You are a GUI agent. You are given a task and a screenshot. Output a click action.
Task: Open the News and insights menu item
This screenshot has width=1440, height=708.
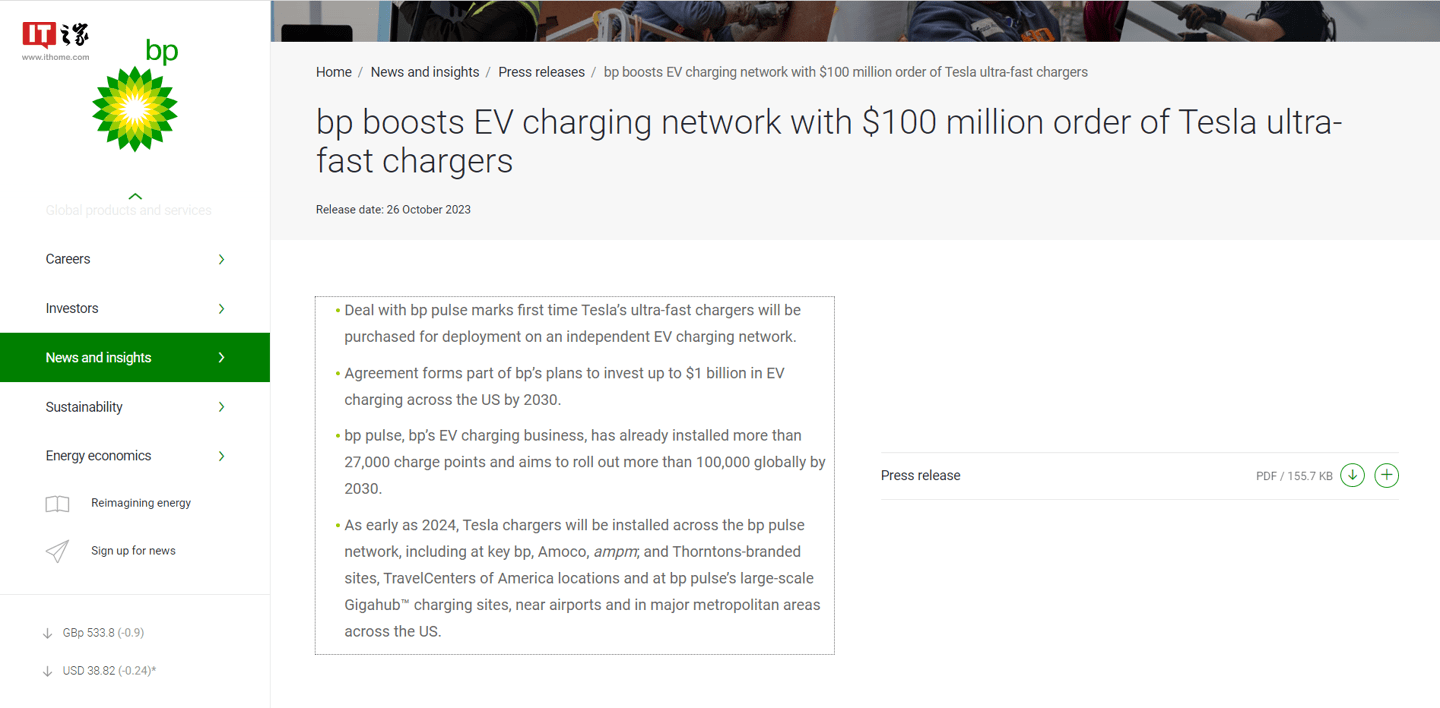point(98,358)
